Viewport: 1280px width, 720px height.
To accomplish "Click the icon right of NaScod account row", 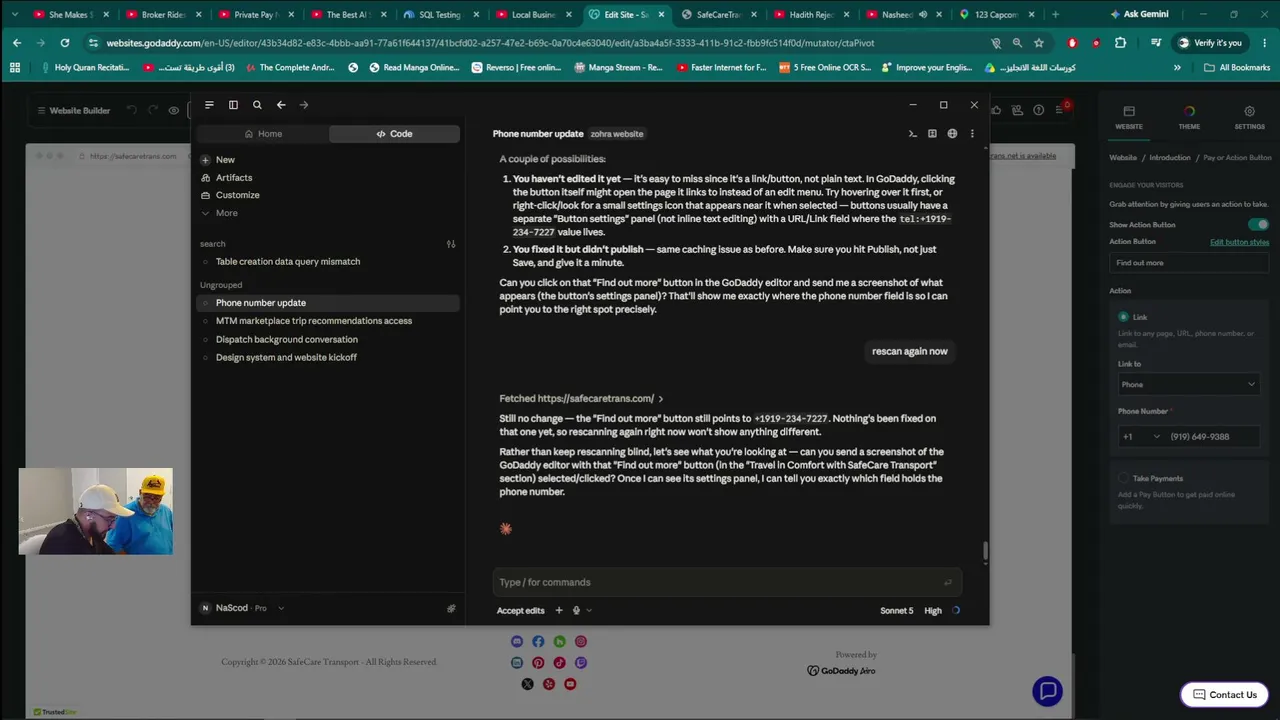I will (x=451, y=608).
